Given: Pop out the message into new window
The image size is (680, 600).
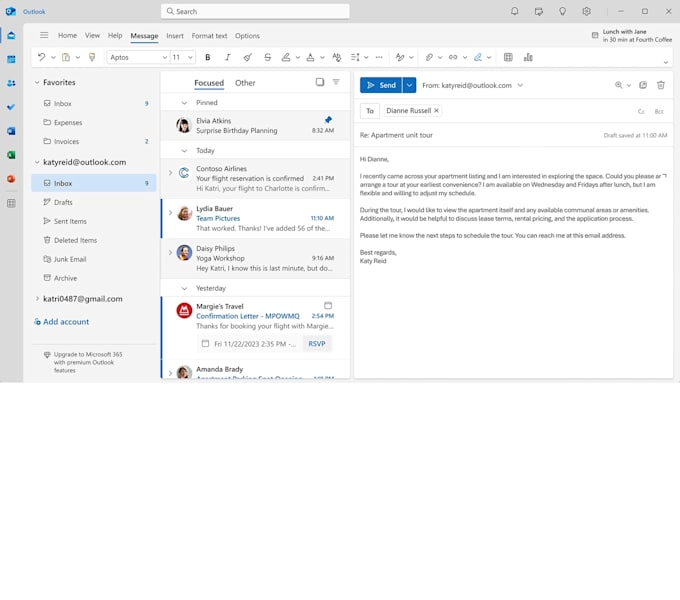Looking at the screenshot, I should pyautogui.click(x=643, y=85).
